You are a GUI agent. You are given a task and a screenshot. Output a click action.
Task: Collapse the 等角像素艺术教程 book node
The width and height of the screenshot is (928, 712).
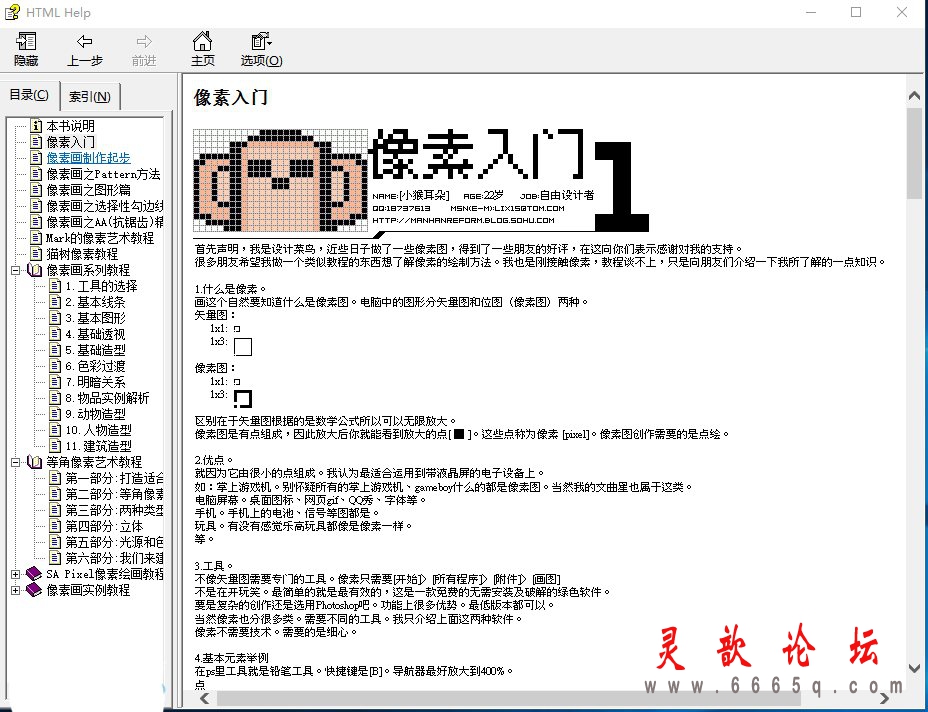(15, 462)
